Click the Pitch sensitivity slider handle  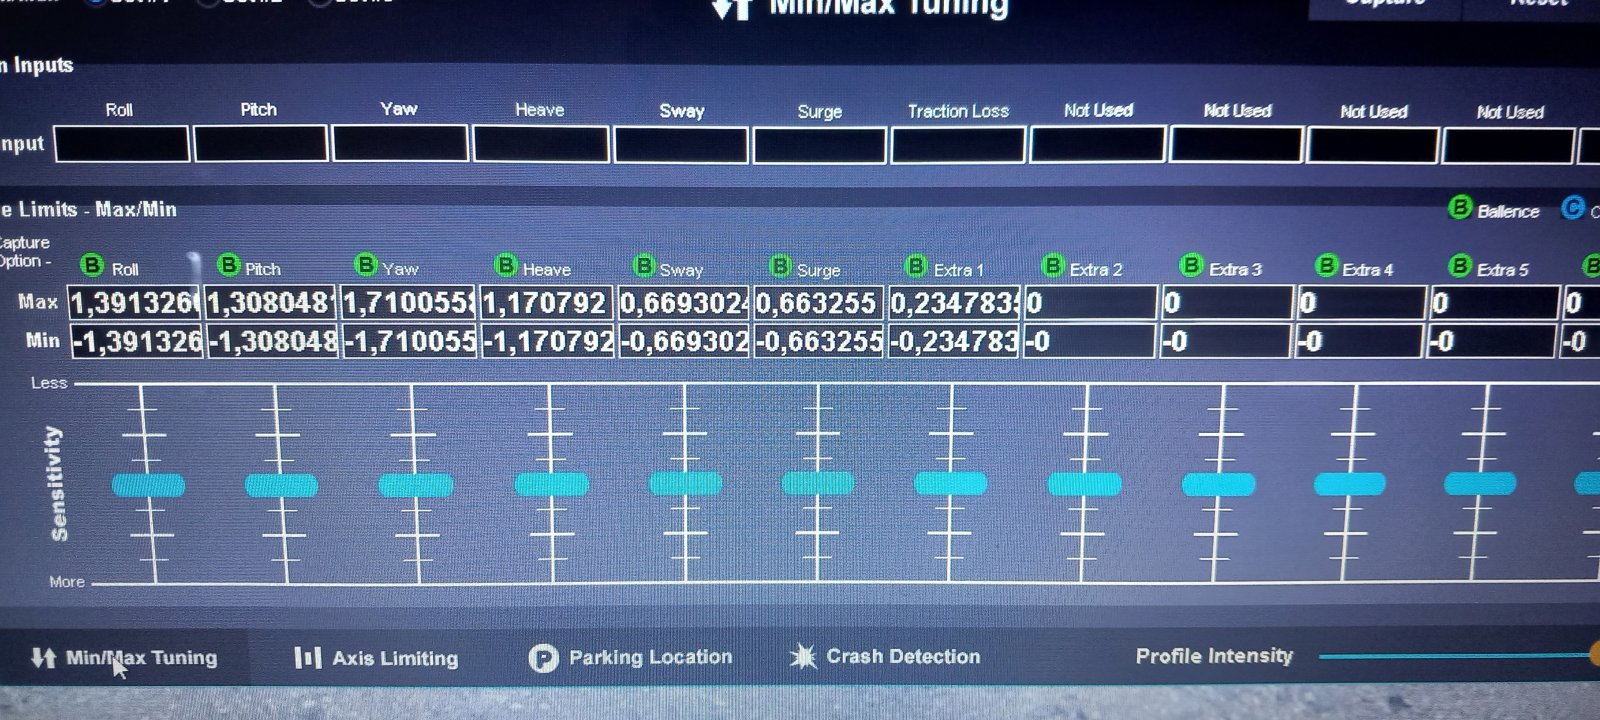(281, 486)
